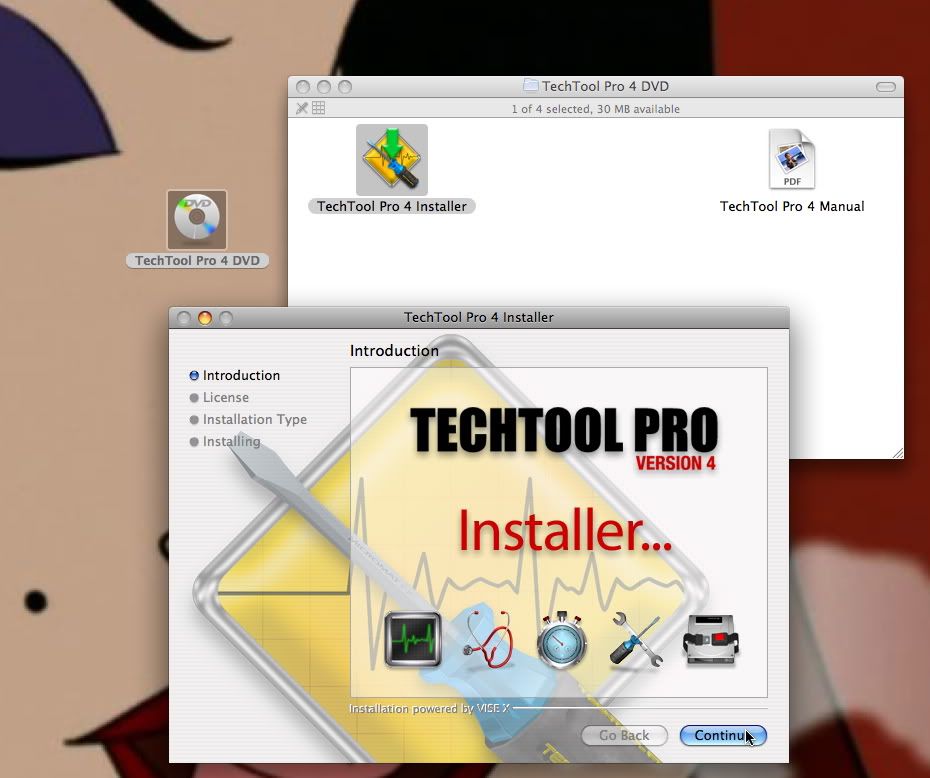Click the folder proxy icon in DVD window title
Image resolution: width=930 pixels, height=778 pixels.
tap(530, 85)
